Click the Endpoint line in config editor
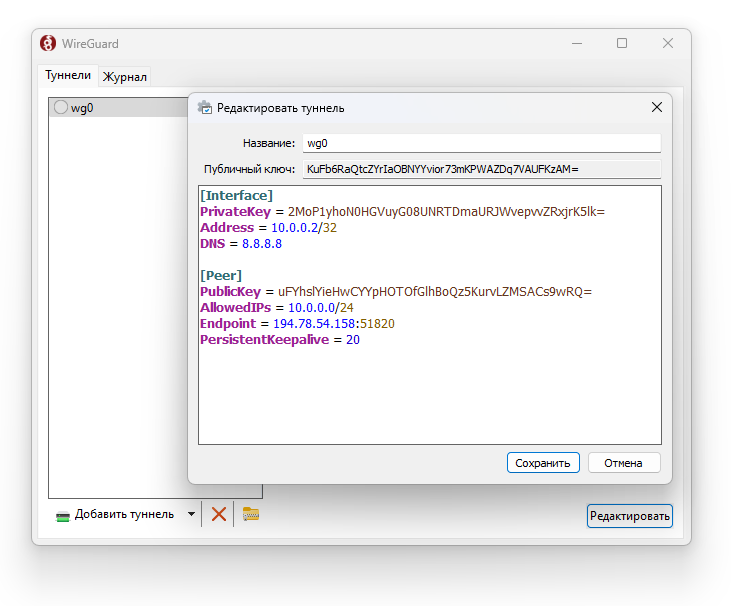Viewport: 731px width, 606px height. pyautogui.click(x=297, y=324)
